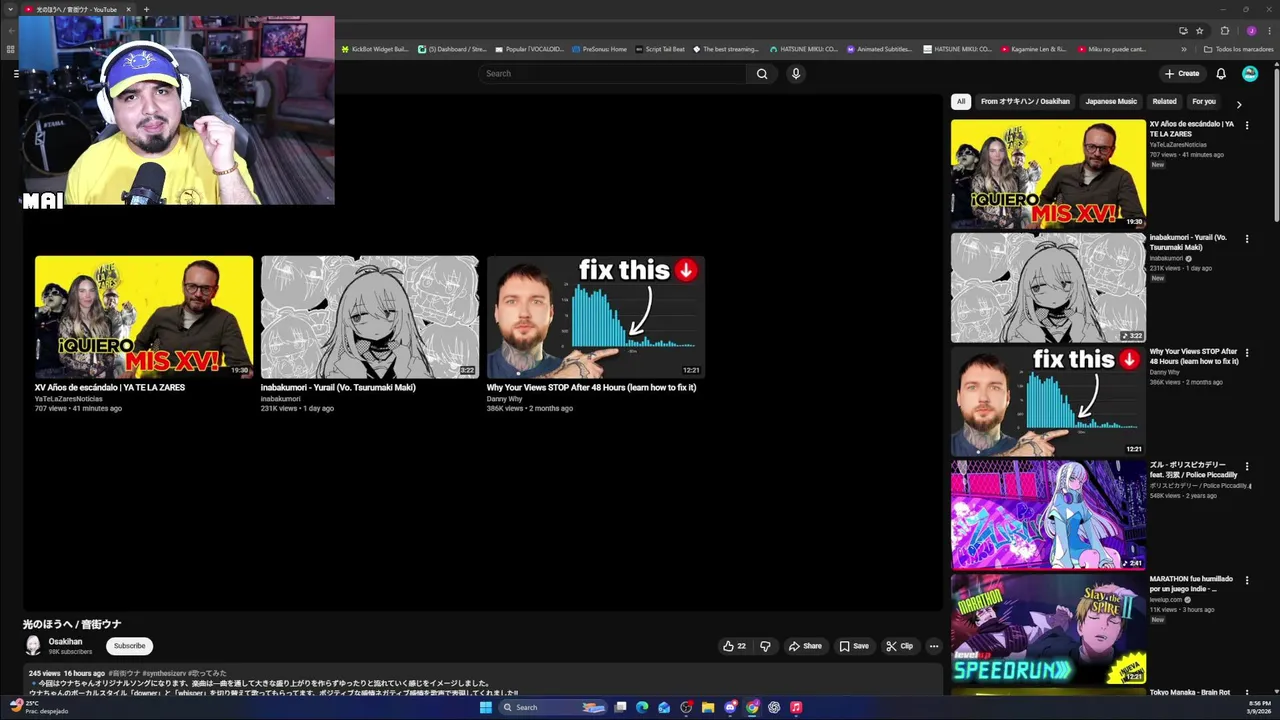
Task: Click endscreen title 'inabakumori - Yurail (Vo. Tsurumaki Maki)'
Action: coord(338,387)
